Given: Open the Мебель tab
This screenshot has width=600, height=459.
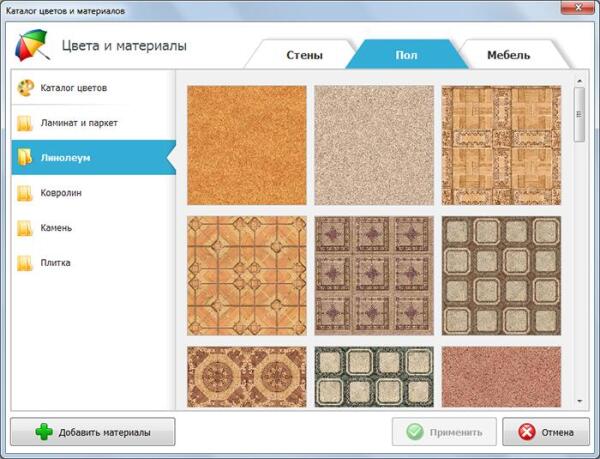Looking at the screenshot, I should coord(508,54).
